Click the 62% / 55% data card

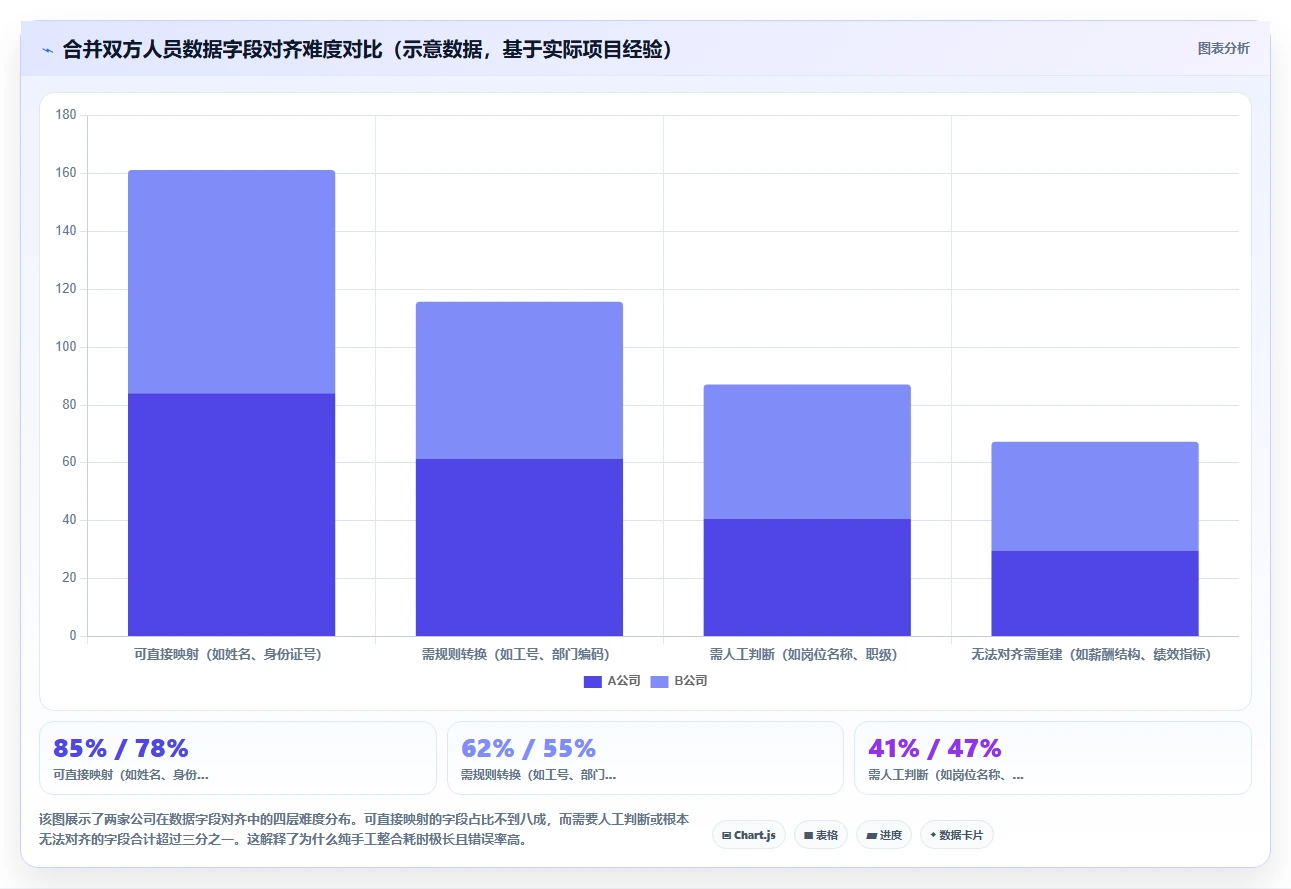click(x=645, y=758)
